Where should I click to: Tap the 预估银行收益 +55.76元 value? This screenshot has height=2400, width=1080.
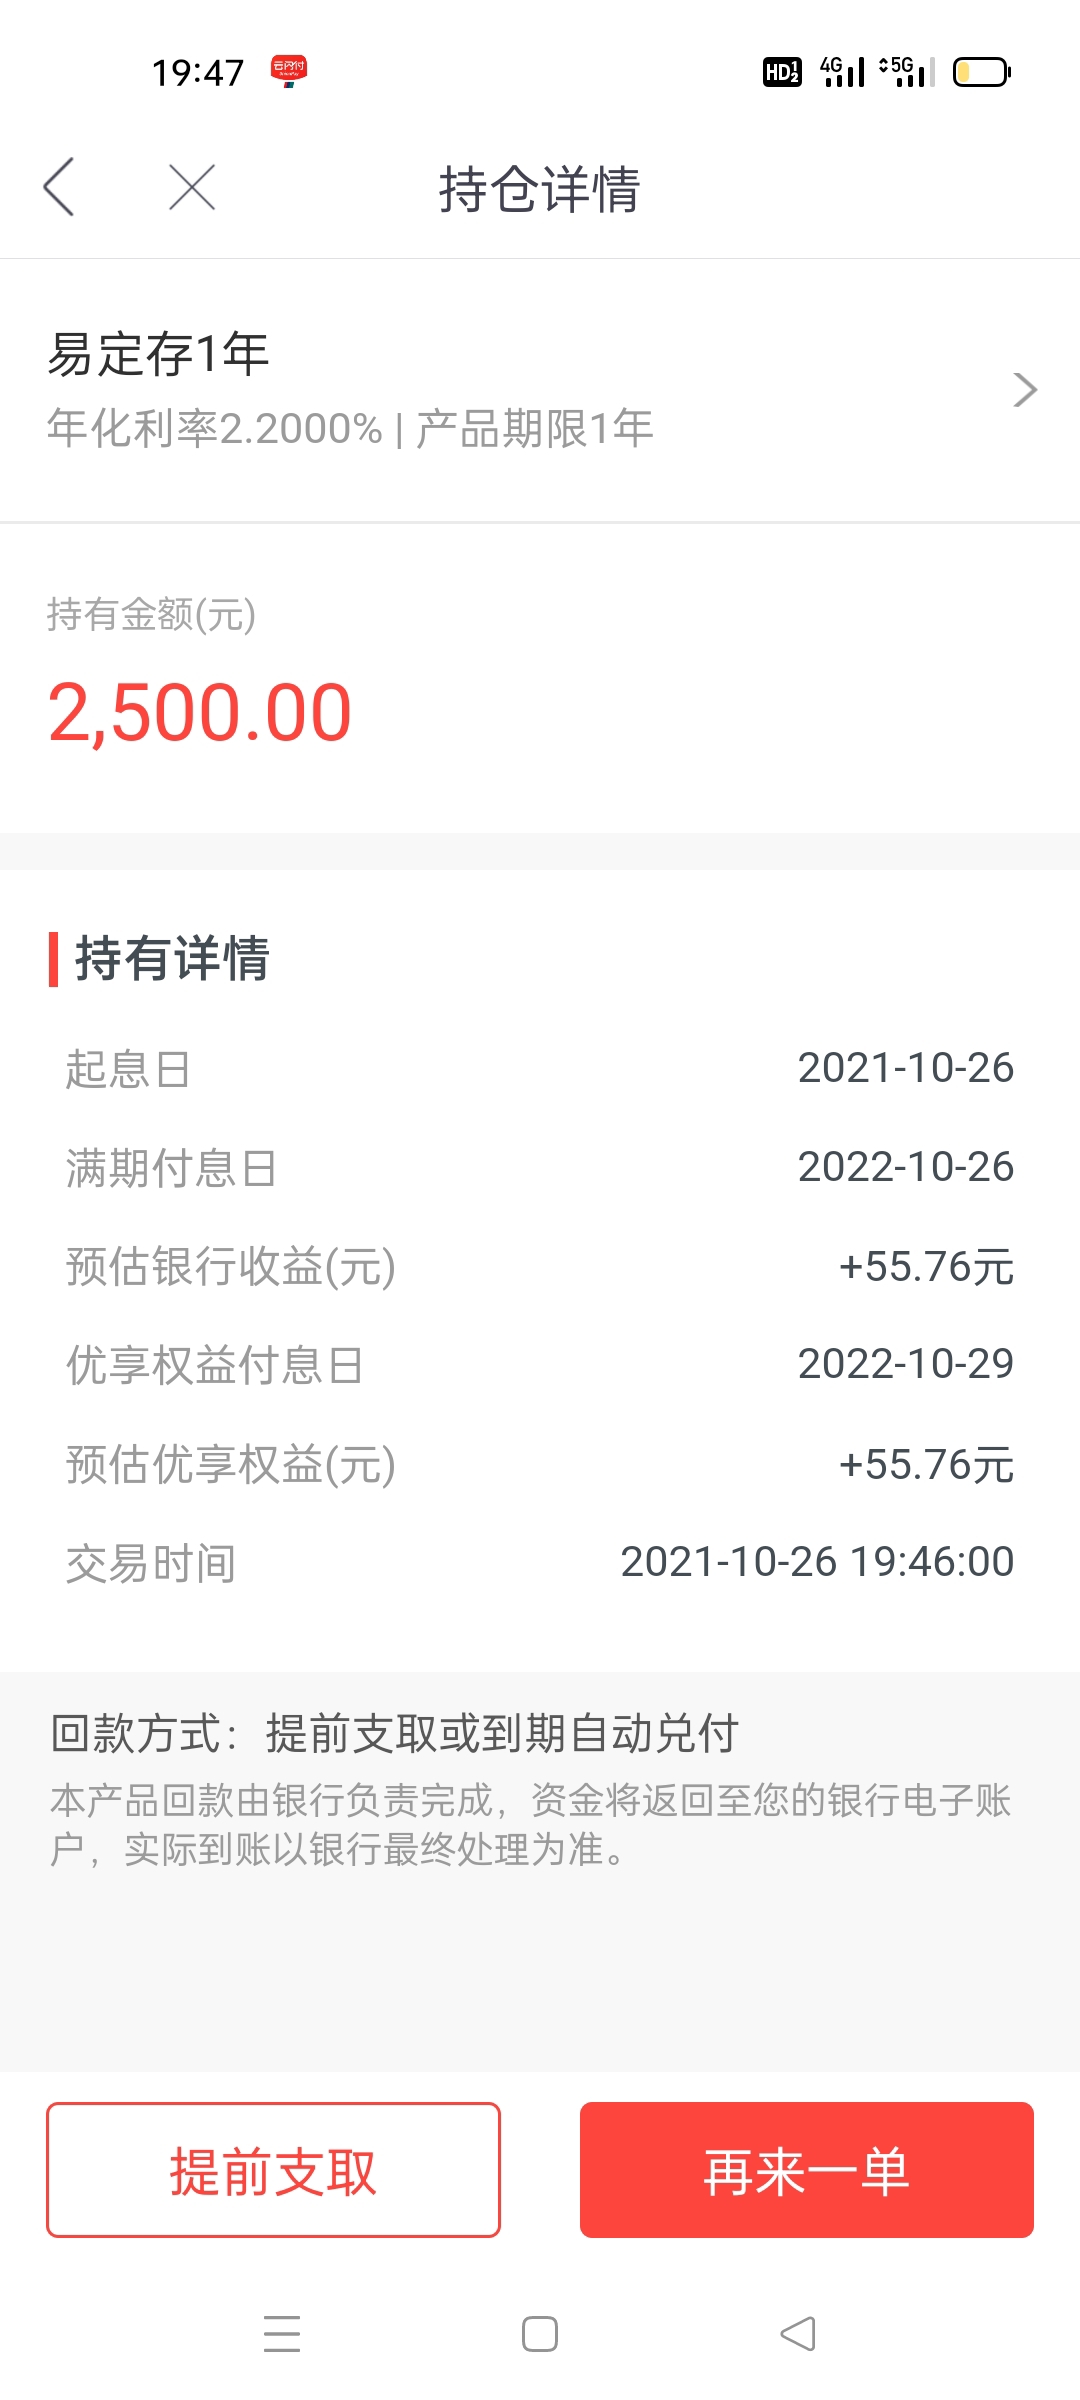pos(926,1267)
